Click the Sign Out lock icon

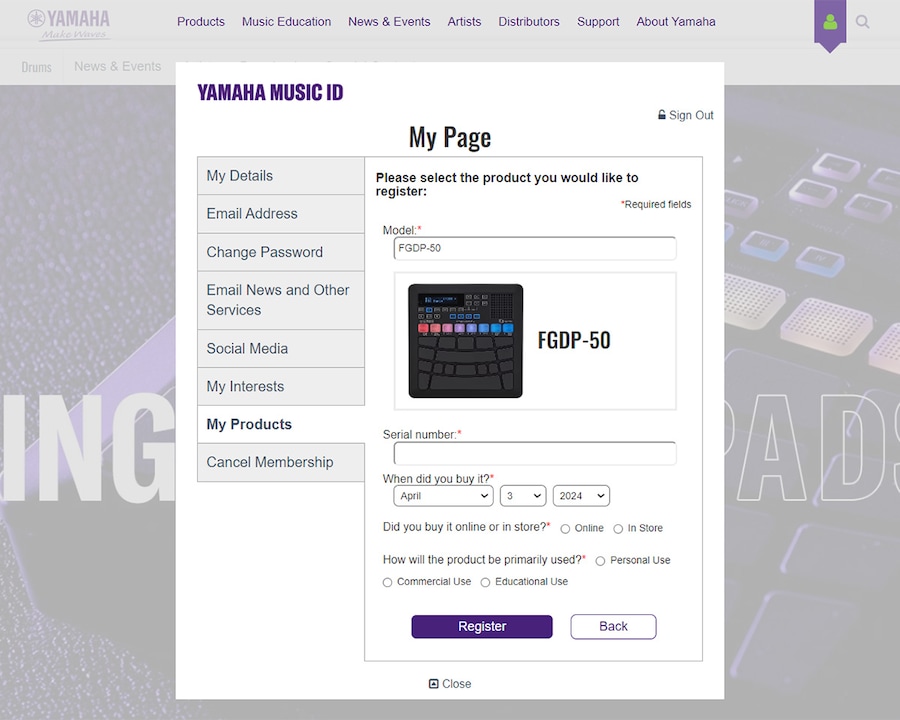click(662, 115)
